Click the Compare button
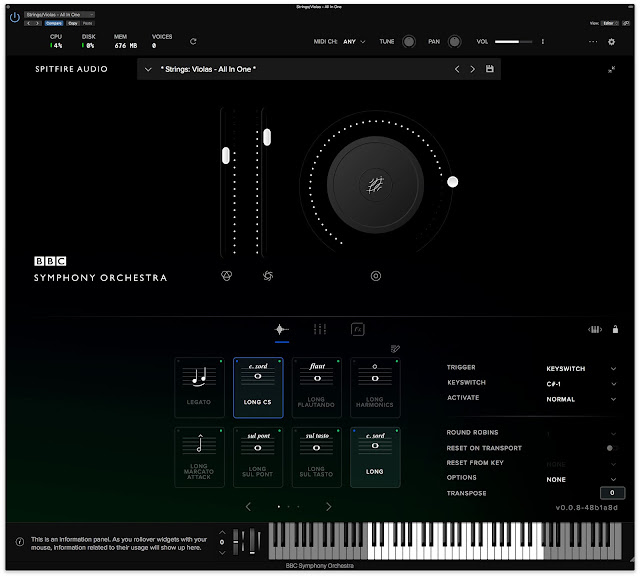640x577 pixels. coord(54,23)
